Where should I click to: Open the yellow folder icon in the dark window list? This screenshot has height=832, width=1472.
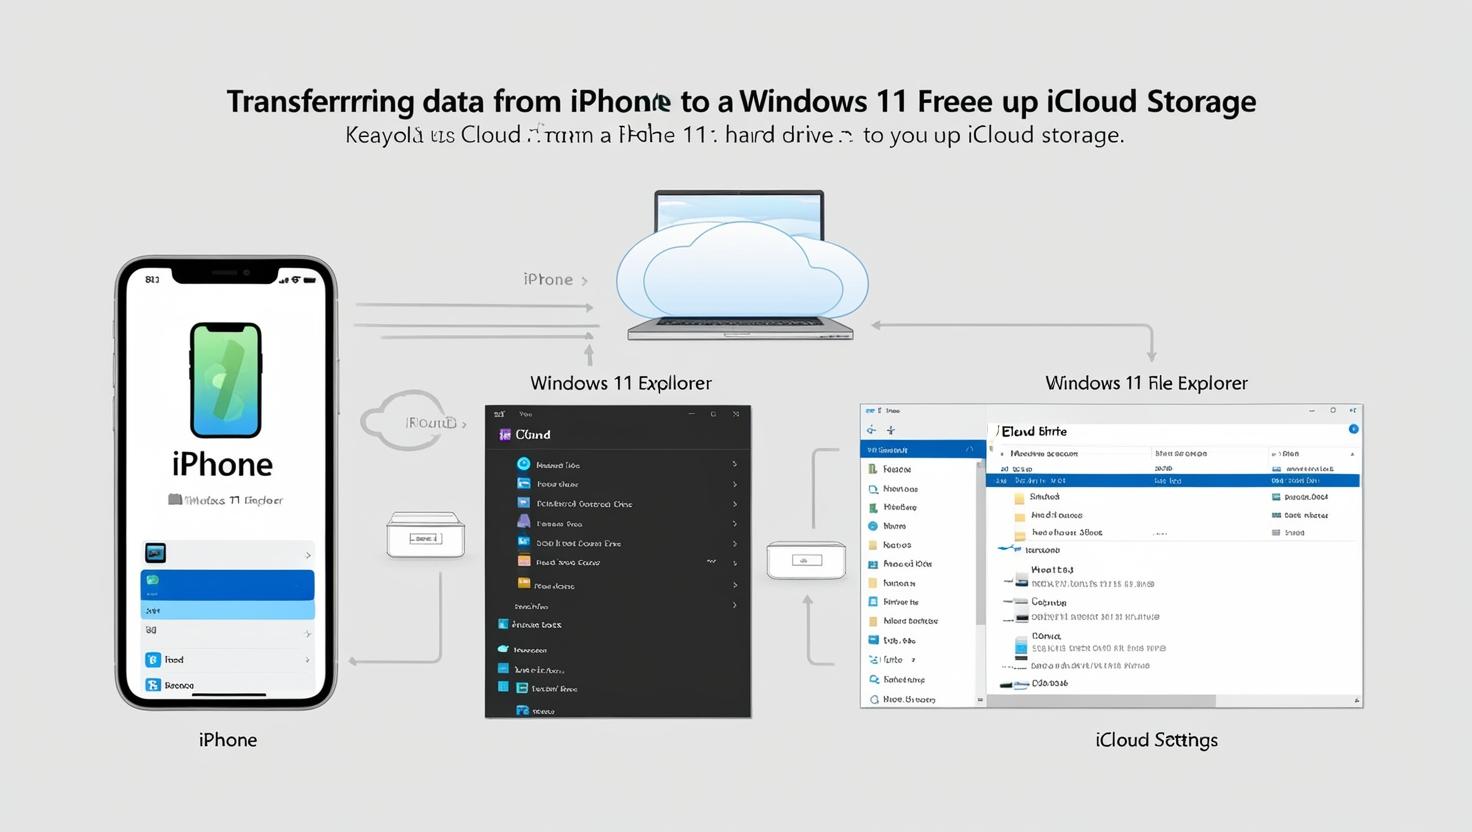tap(523, 583)
